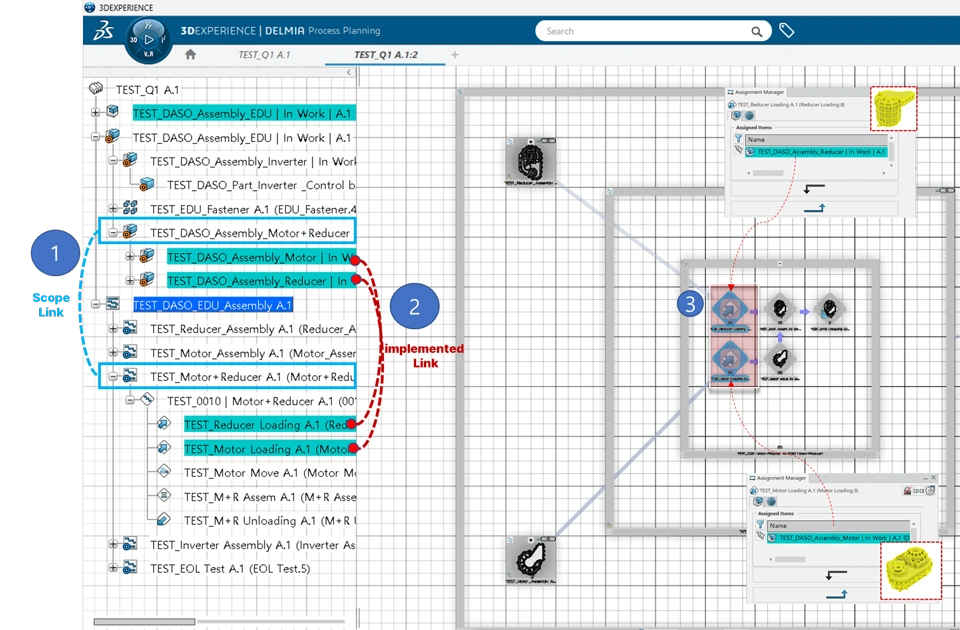
Task: Expand TEST_DASO_Assembly_Reducer node
Action: pos(130,280)
